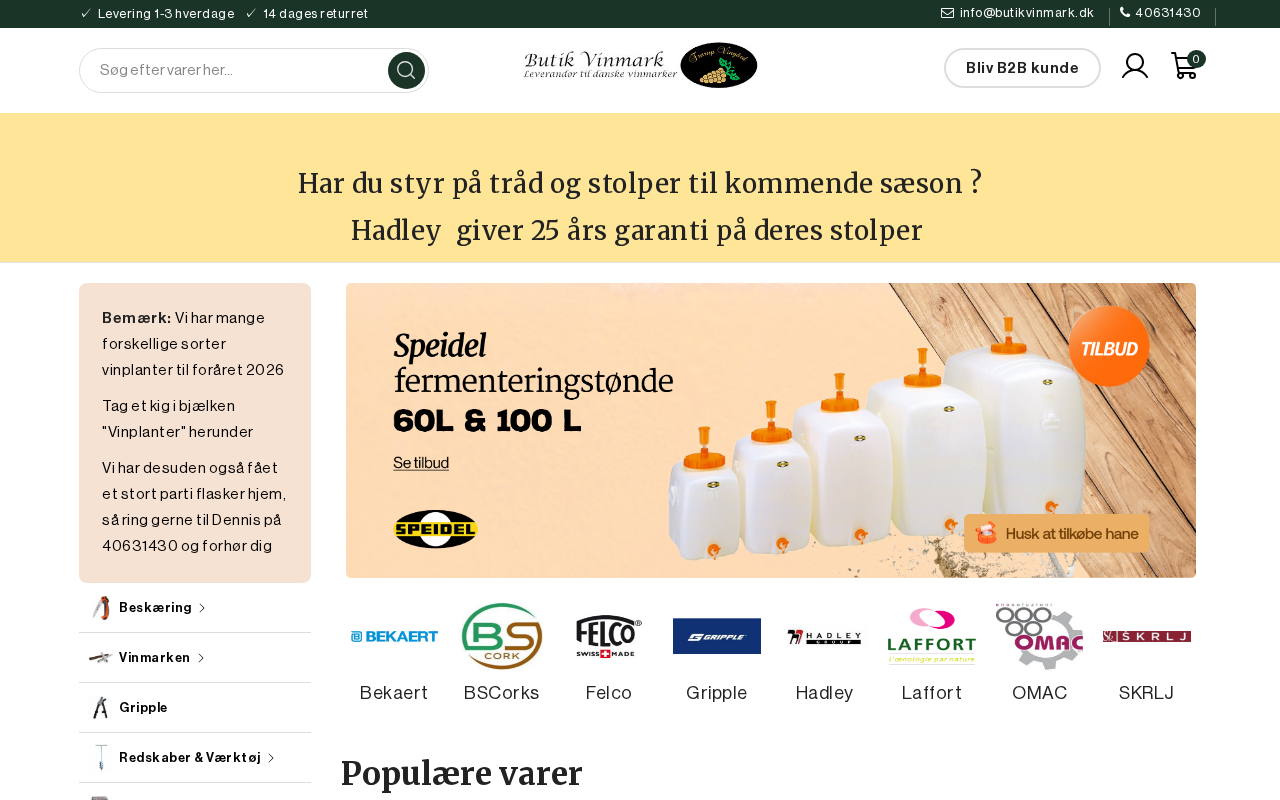Expand the Redskaber & Værktøj chevron
Image resolution: width=1280 pixels, height=800 pixels.
click(271, 758)
